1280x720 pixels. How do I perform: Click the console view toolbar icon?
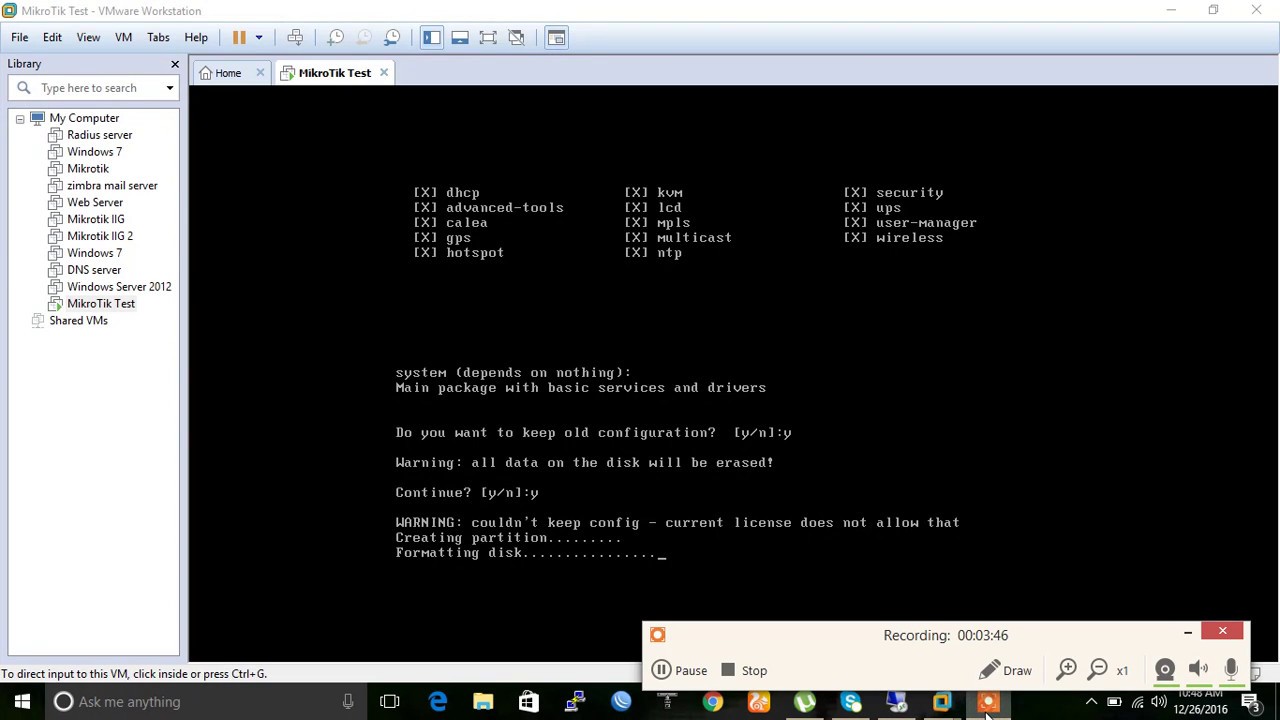(x=556, y=38)
